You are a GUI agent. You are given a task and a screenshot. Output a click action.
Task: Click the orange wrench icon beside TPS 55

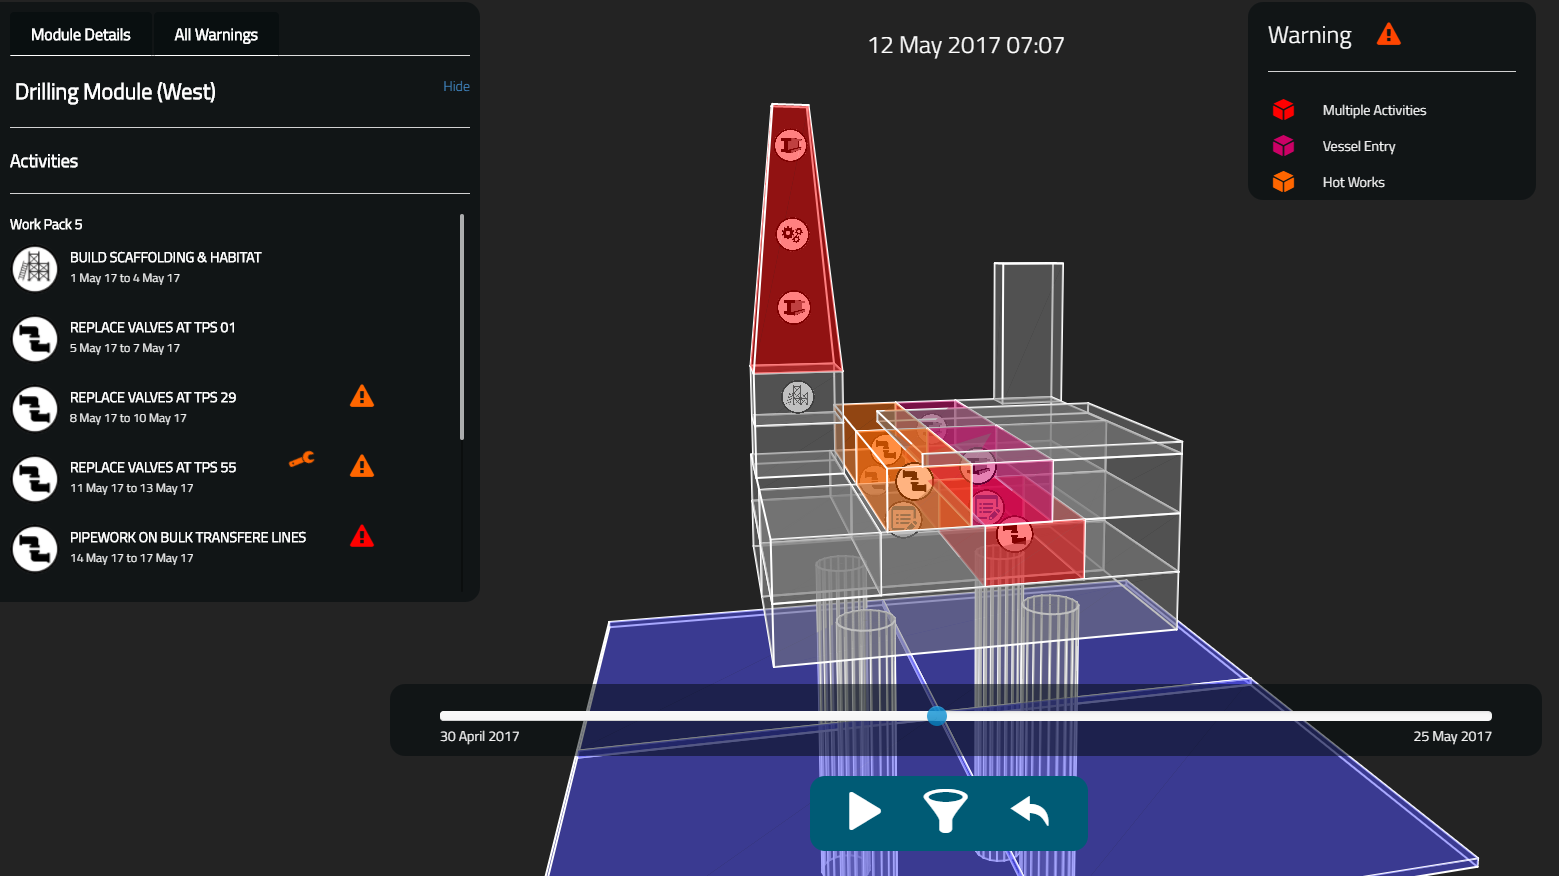[301, 459]
